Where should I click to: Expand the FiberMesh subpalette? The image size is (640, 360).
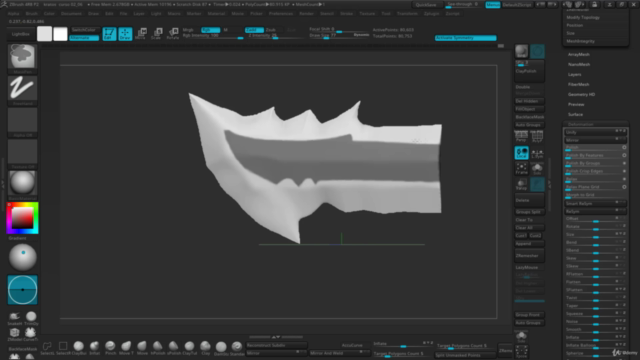coord(578,84)
